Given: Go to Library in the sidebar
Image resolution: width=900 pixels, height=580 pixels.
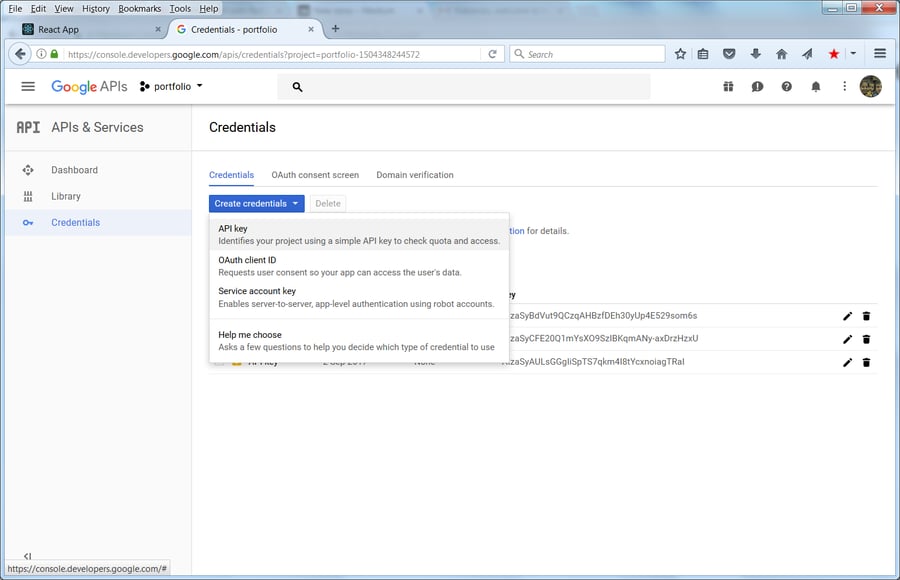Looking at the screenshot, I should [x=66, y=196].
